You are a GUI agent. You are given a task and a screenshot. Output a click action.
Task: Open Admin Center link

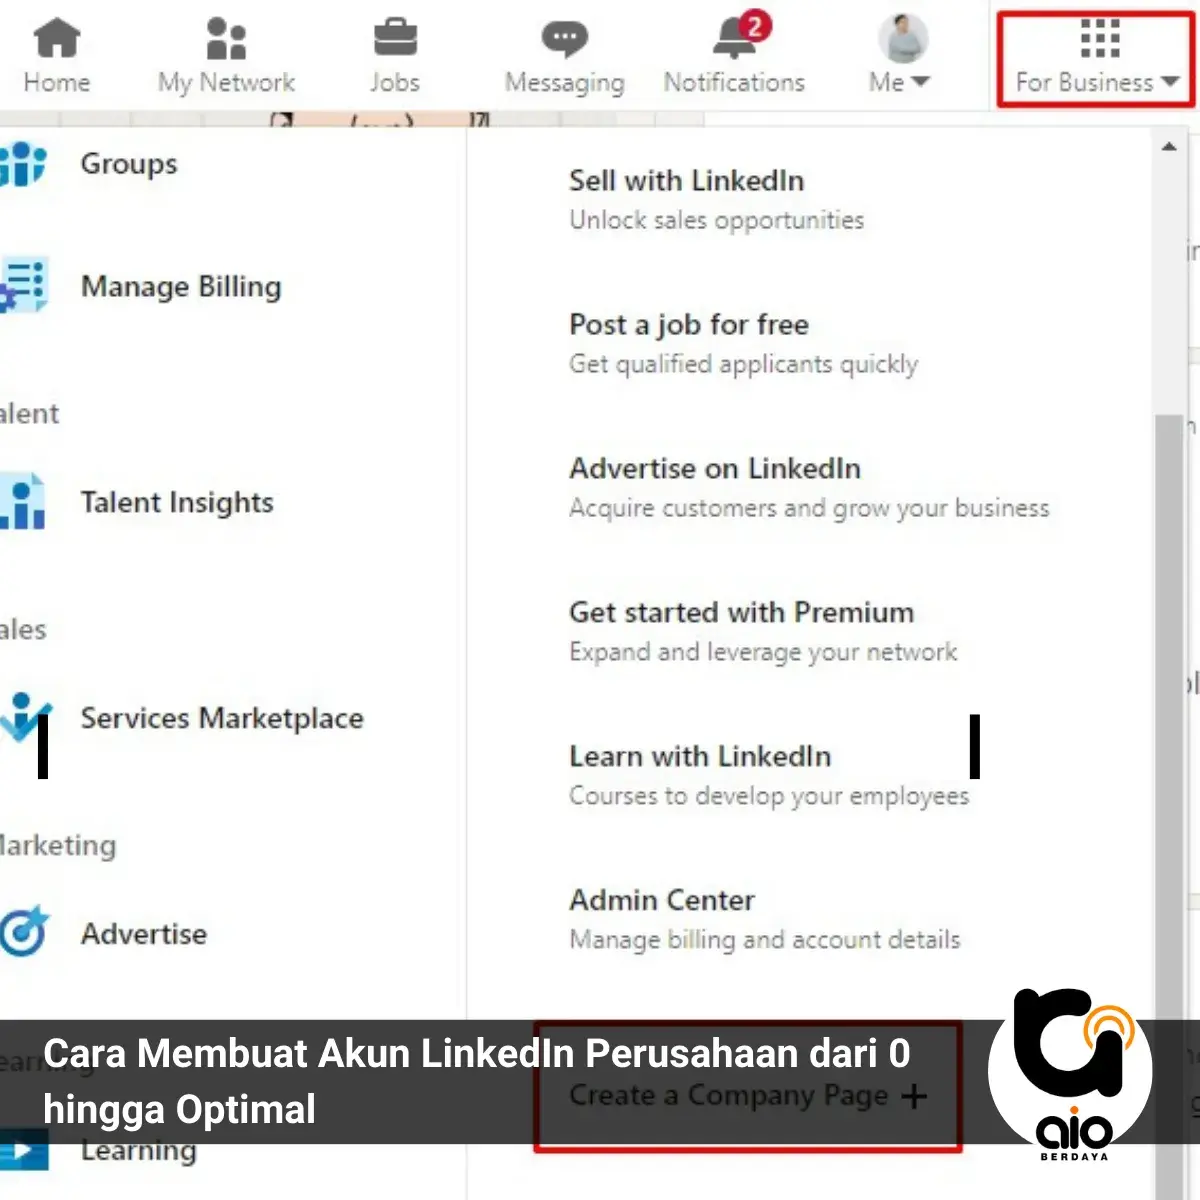click(x=662, y=900)
